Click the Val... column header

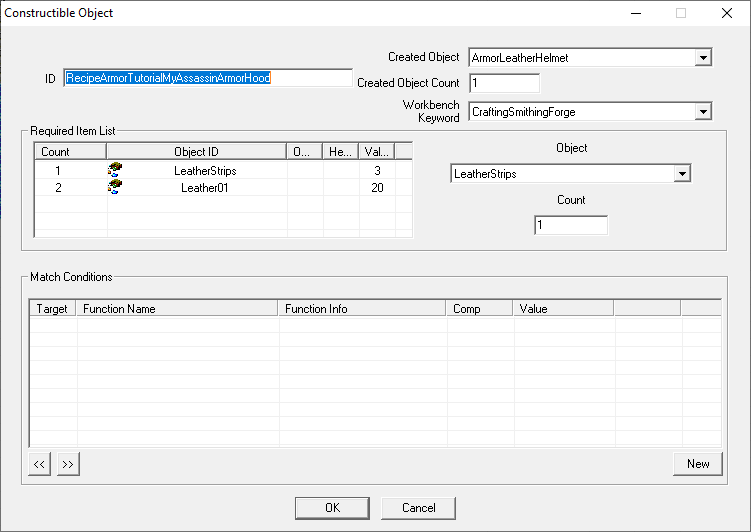[x=376, y=152]
